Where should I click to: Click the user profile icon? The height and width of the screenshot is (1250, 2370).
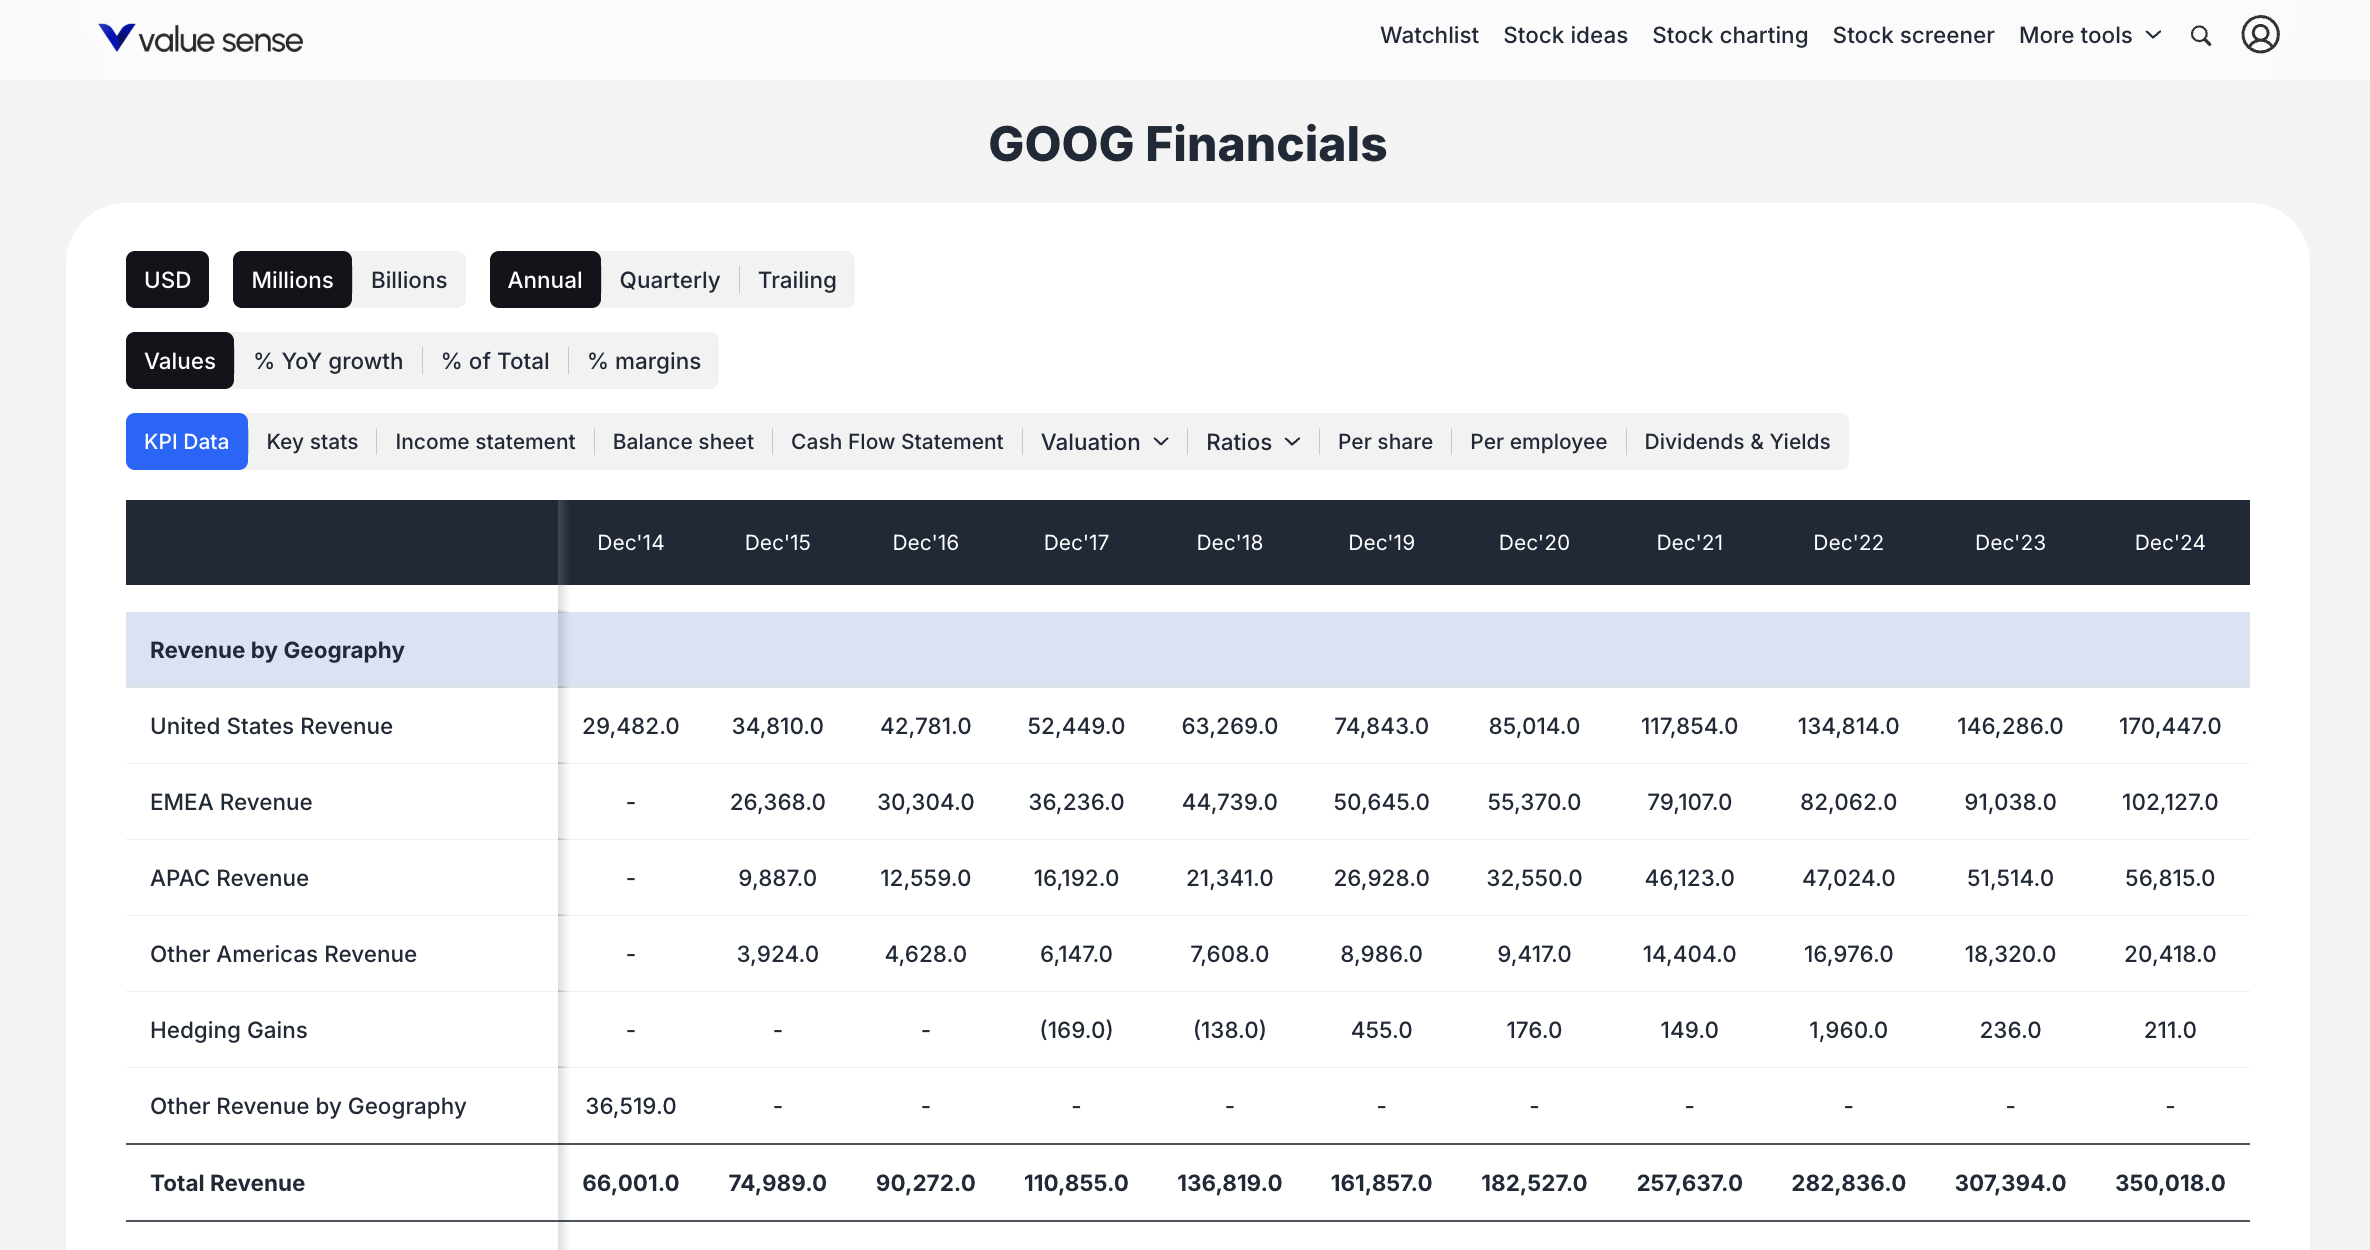[2260, 35]
